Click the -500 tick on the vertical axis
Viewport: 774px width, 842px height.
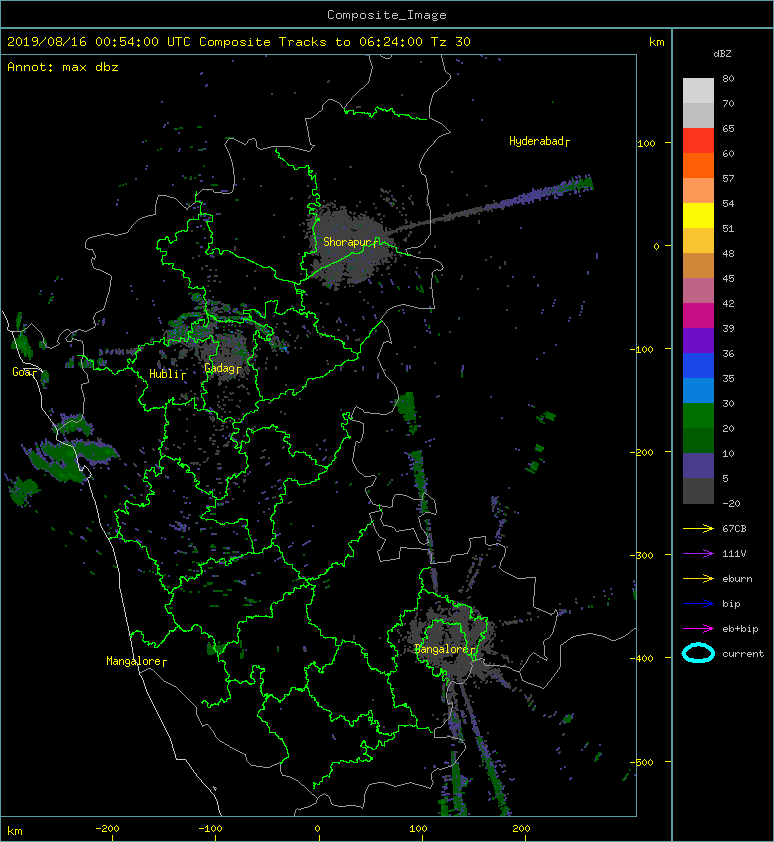pyautogui.click(x=641, y=762)
